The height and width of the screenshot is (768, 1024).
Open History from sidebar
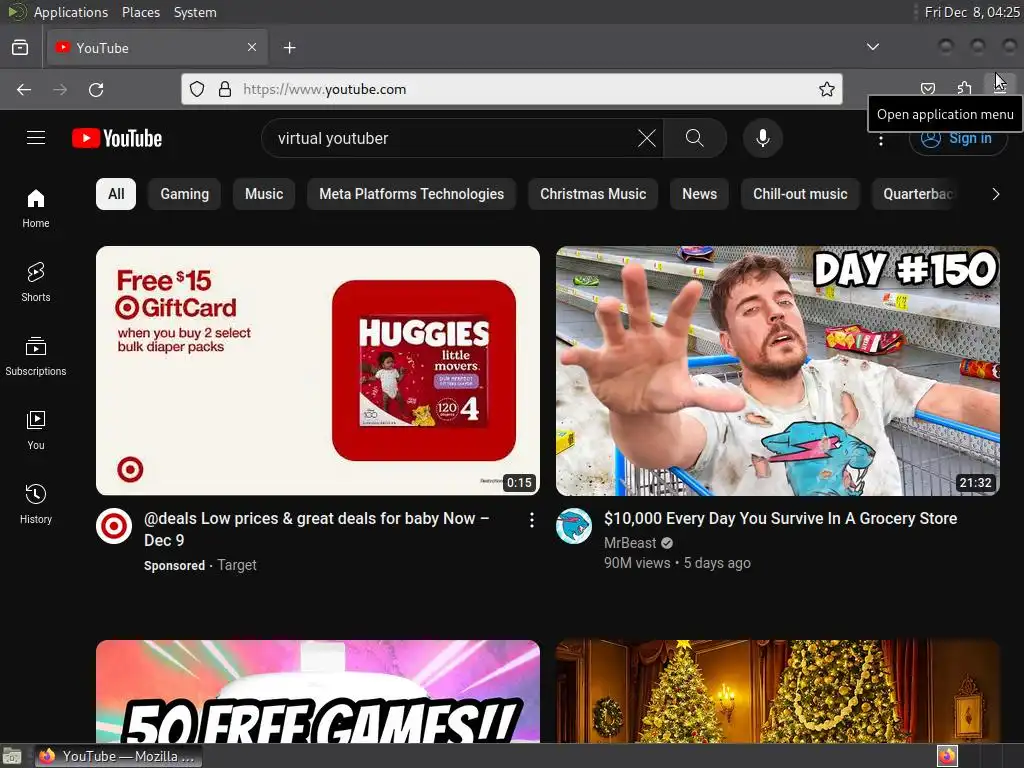36,504
